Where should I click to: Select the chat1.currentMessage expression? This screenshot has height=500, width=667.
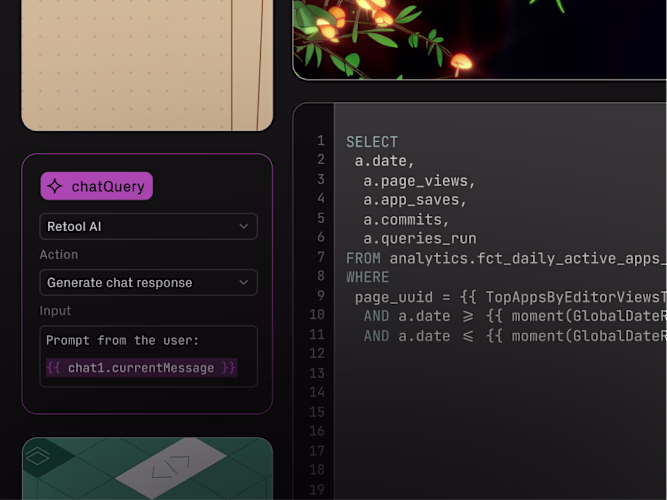coord(141,368)
